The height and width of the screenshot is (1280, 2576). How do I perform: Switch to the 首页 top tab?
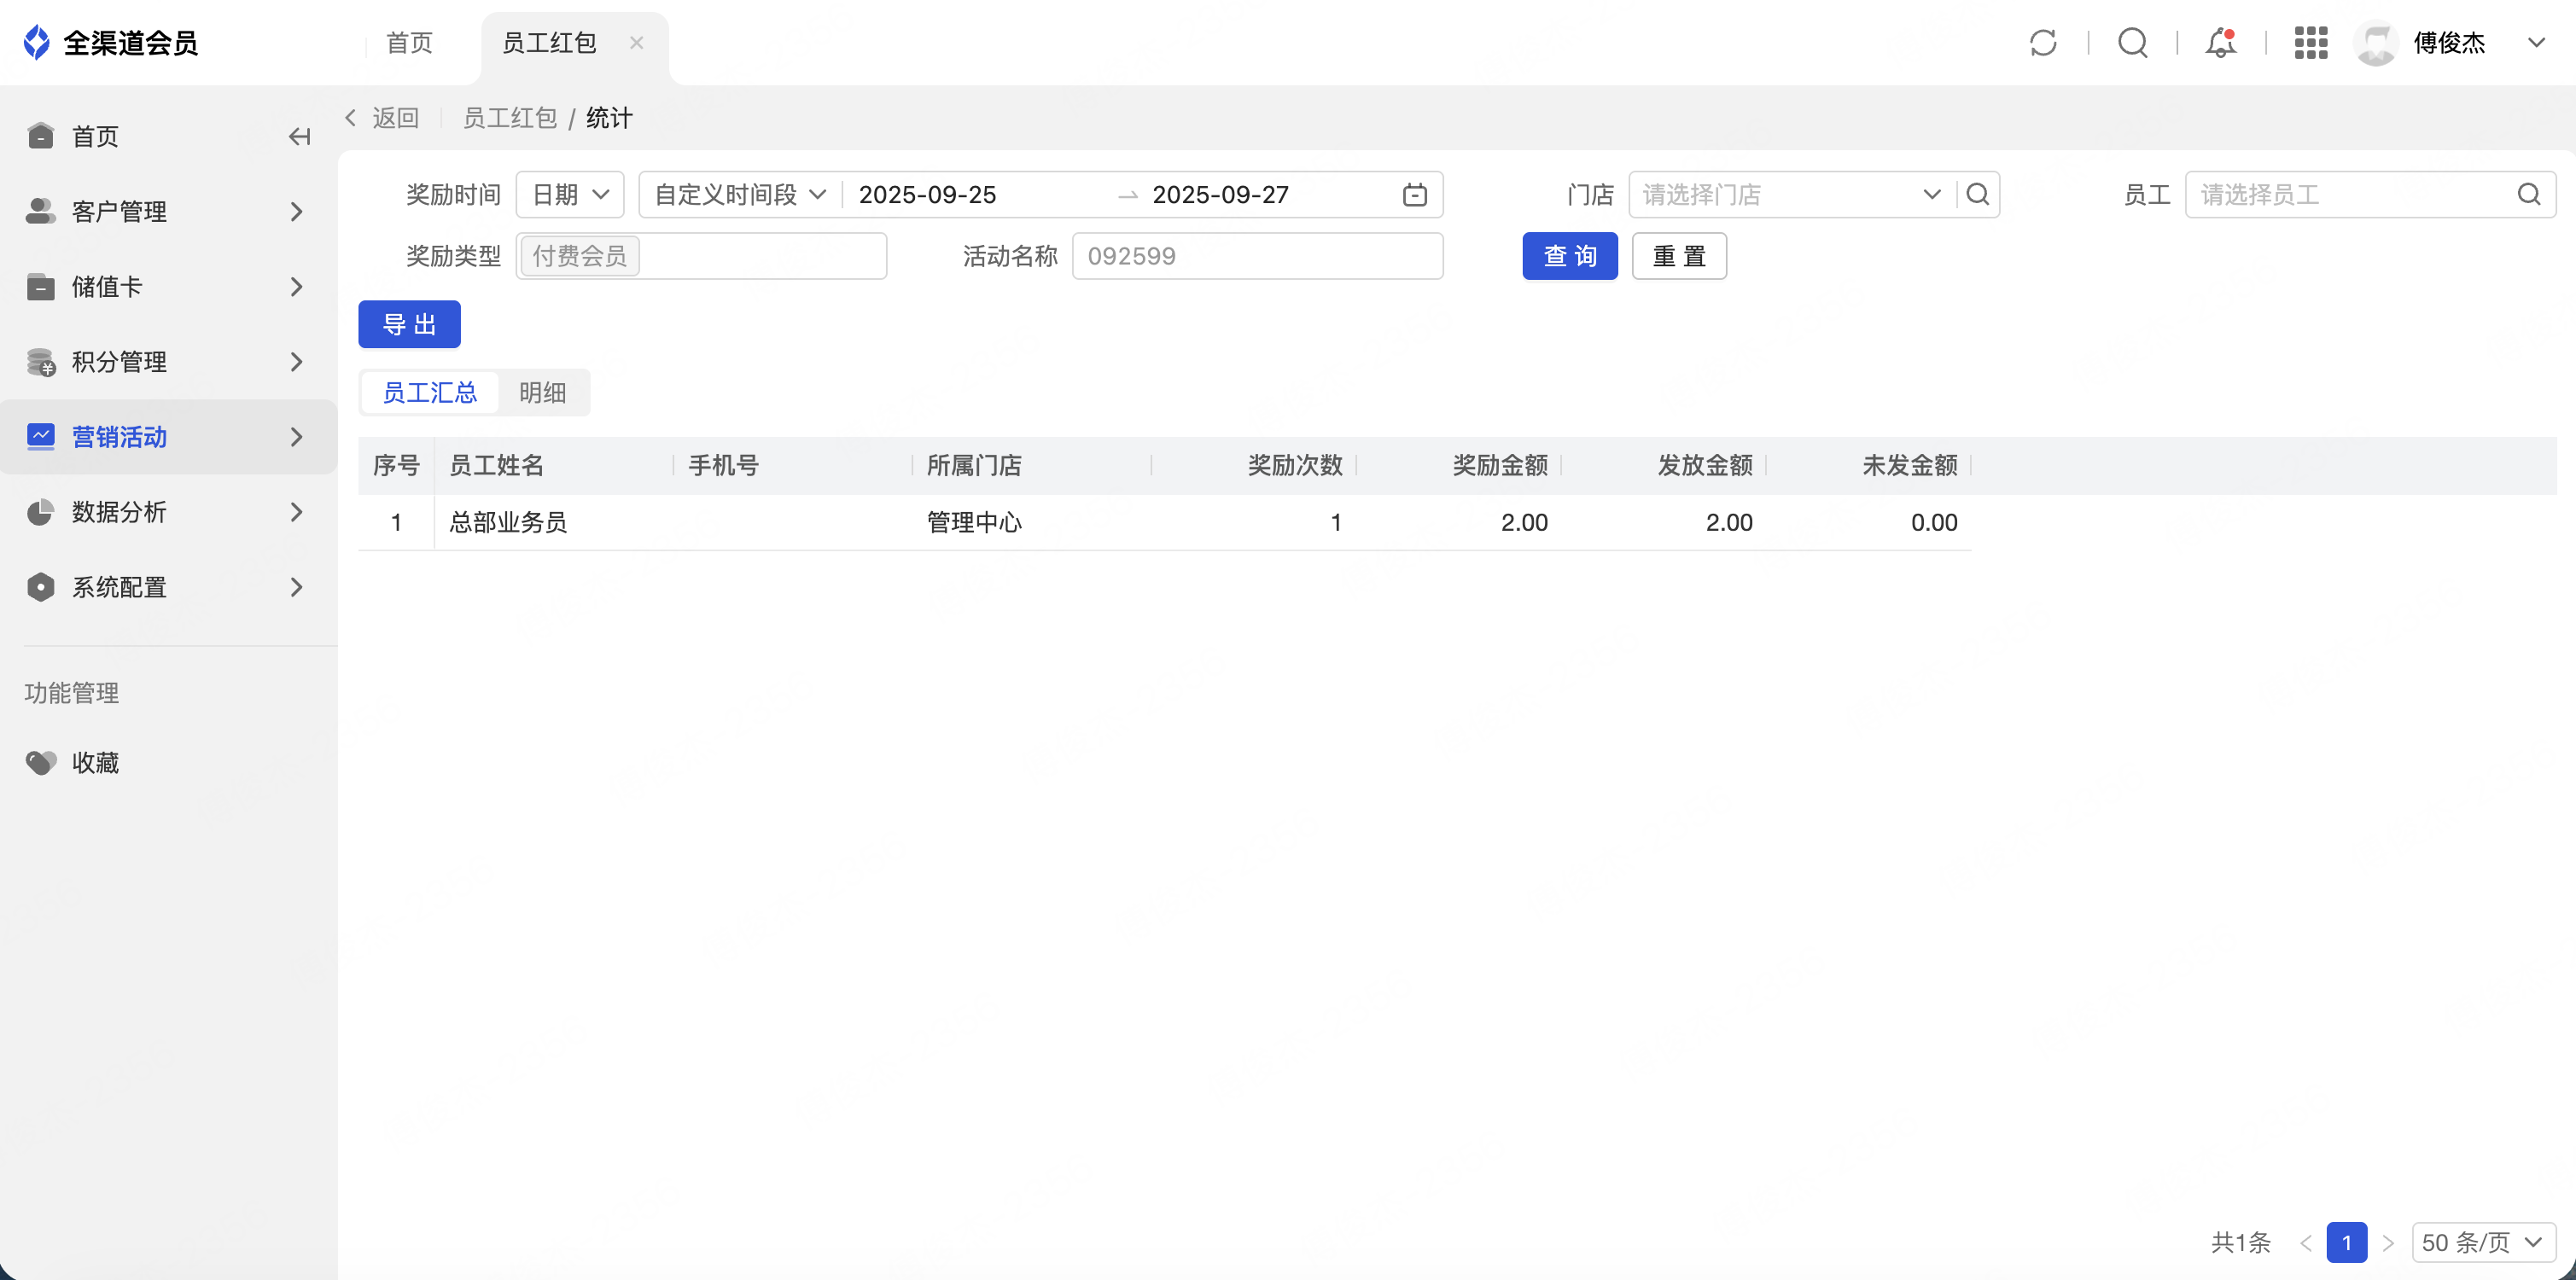409,43
